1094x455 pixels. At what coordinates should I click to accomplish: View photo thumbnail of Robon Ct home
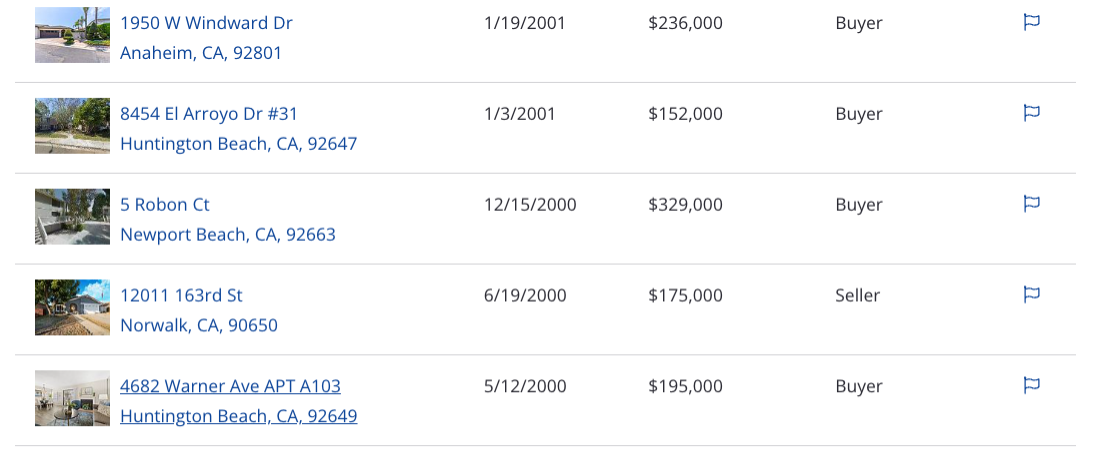(x=73, y=216)
